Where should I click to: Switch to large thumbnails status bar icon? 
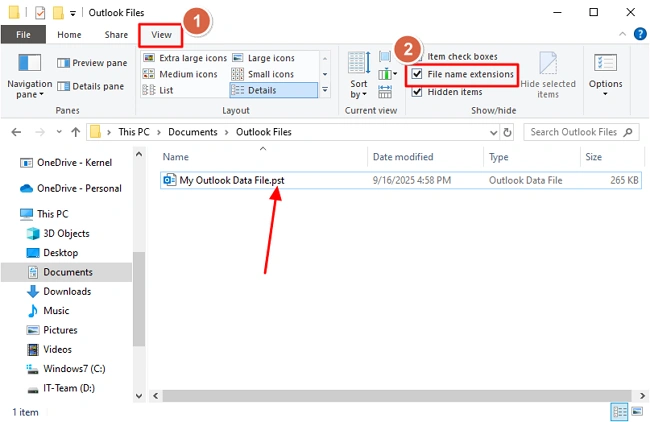(637, 412)
